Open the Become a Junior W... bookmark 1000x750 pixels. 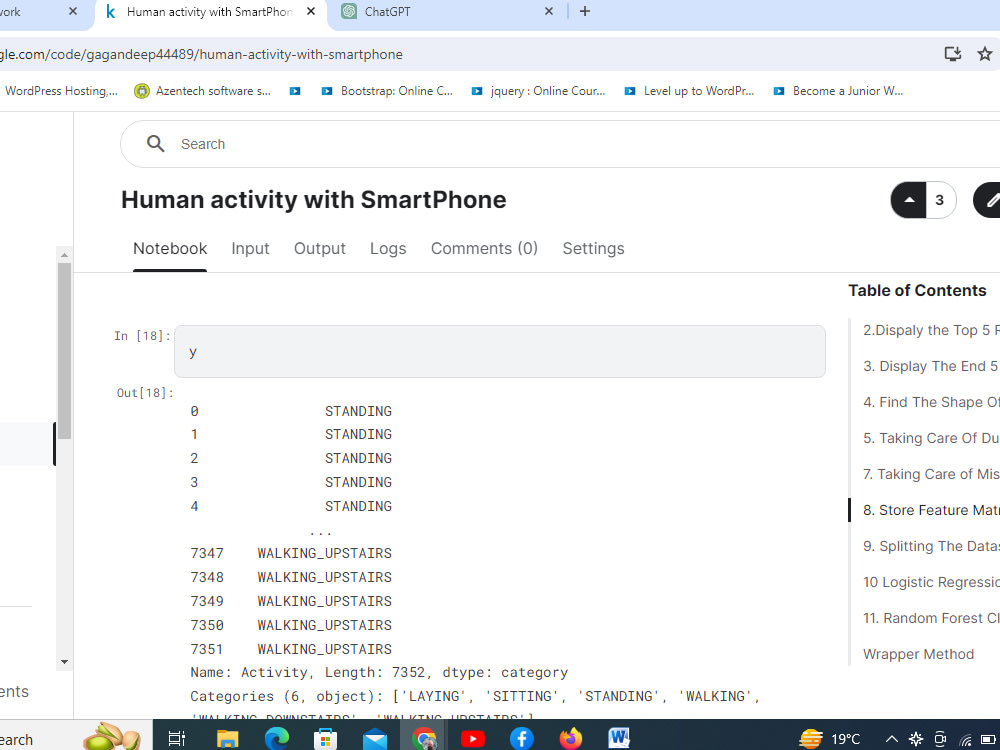[x=838, y=91]
